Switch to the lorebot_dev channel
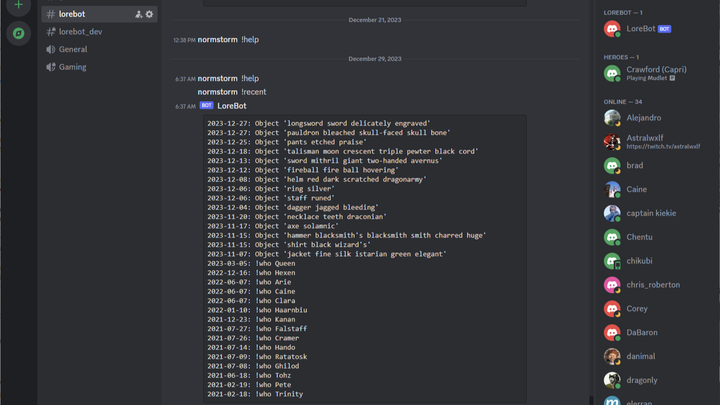Viewport: 720px width, 405px height. 80,32
